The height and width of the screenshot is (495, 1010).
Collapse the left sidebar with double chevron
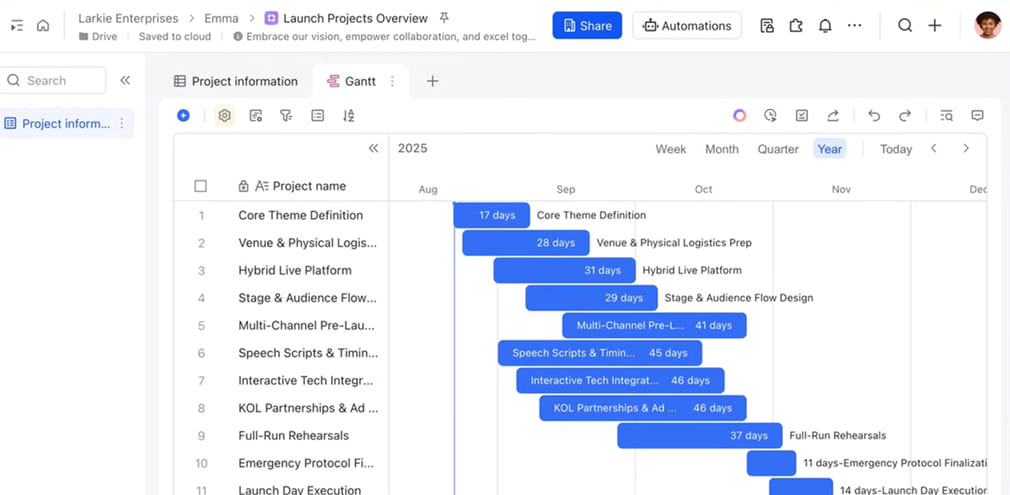[x=125, y=80]
